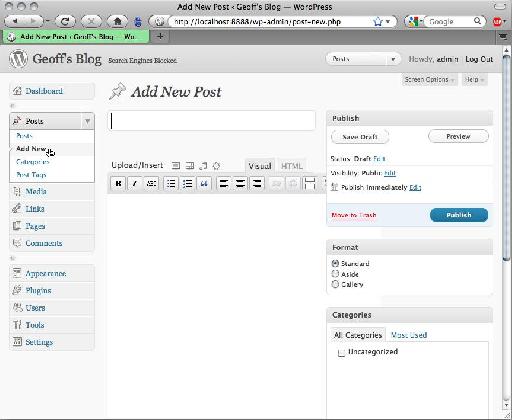
Task: Open the browser history dropdown arrow
Action: tap(47, 21)
